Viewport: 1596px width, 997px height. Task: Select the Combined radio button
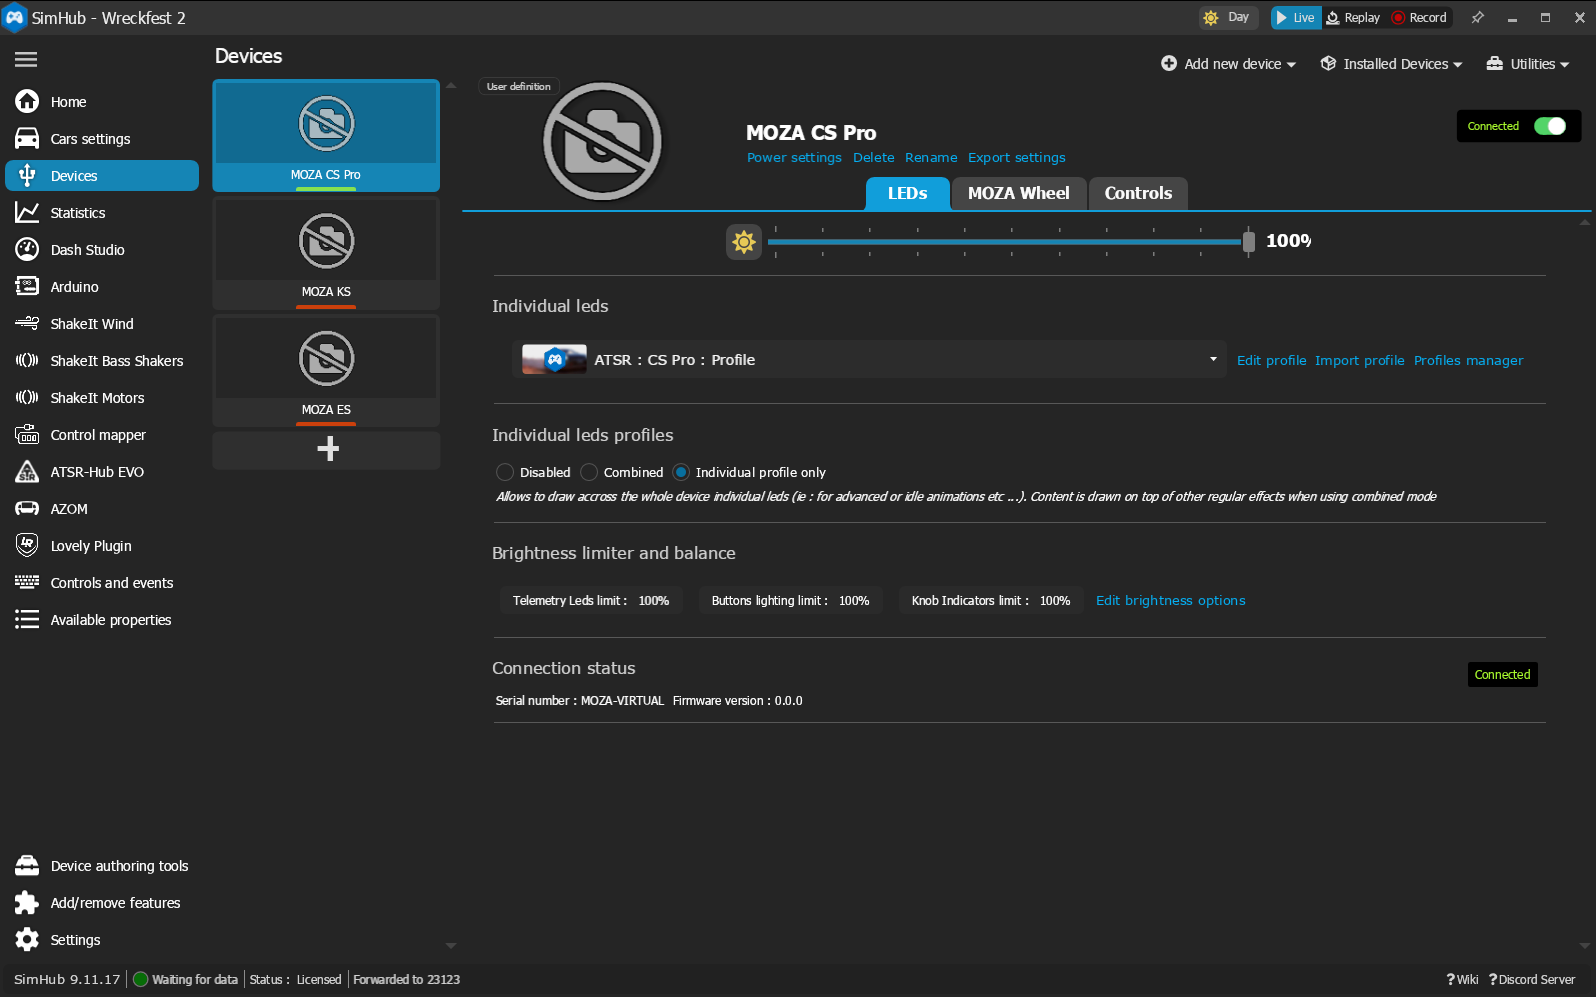(x=589, y=472)
